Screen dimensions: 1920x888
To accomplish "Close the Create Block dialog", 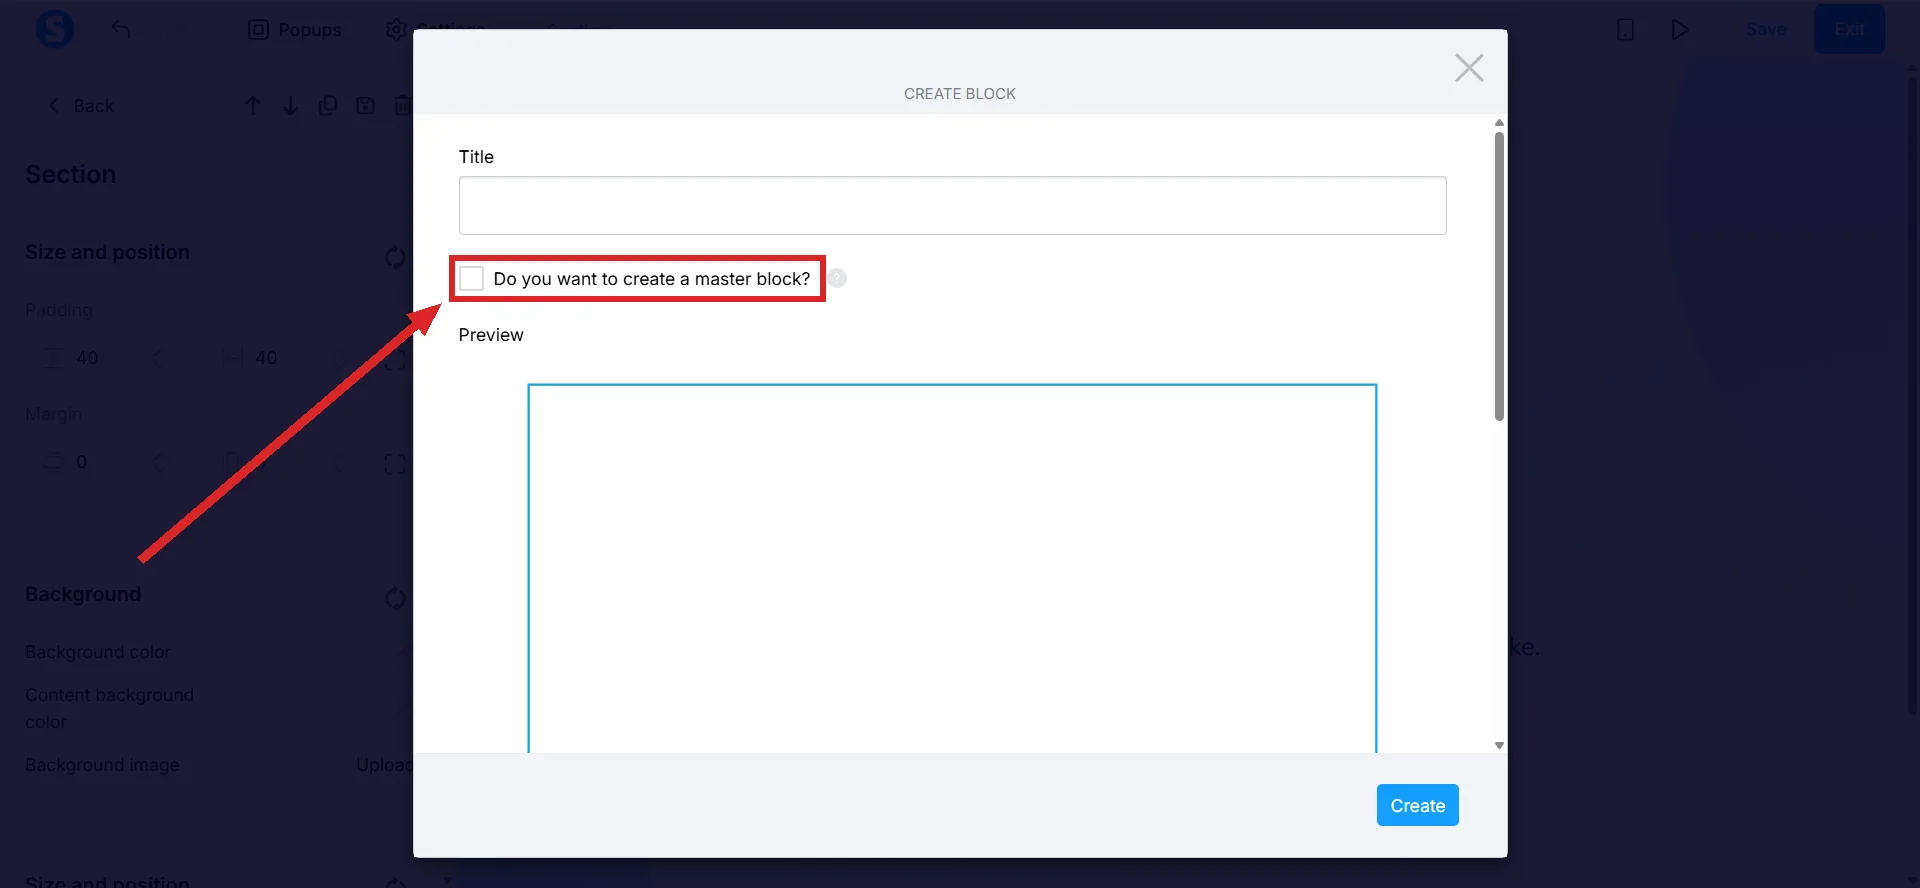I will pyautogui.click(x=1469, y=68).
